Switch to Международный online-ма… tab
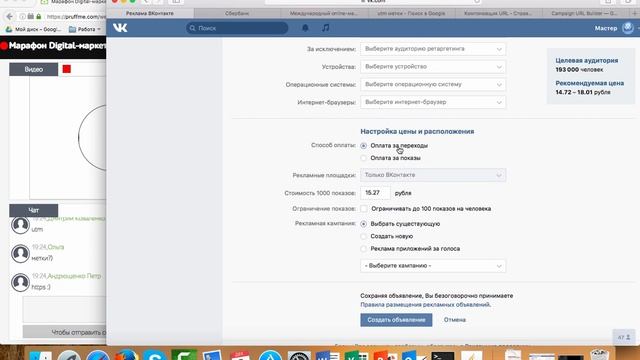Image resolution: width=640 pixels, height=360 pixels. pyautogui.click(x=324, y=13)
